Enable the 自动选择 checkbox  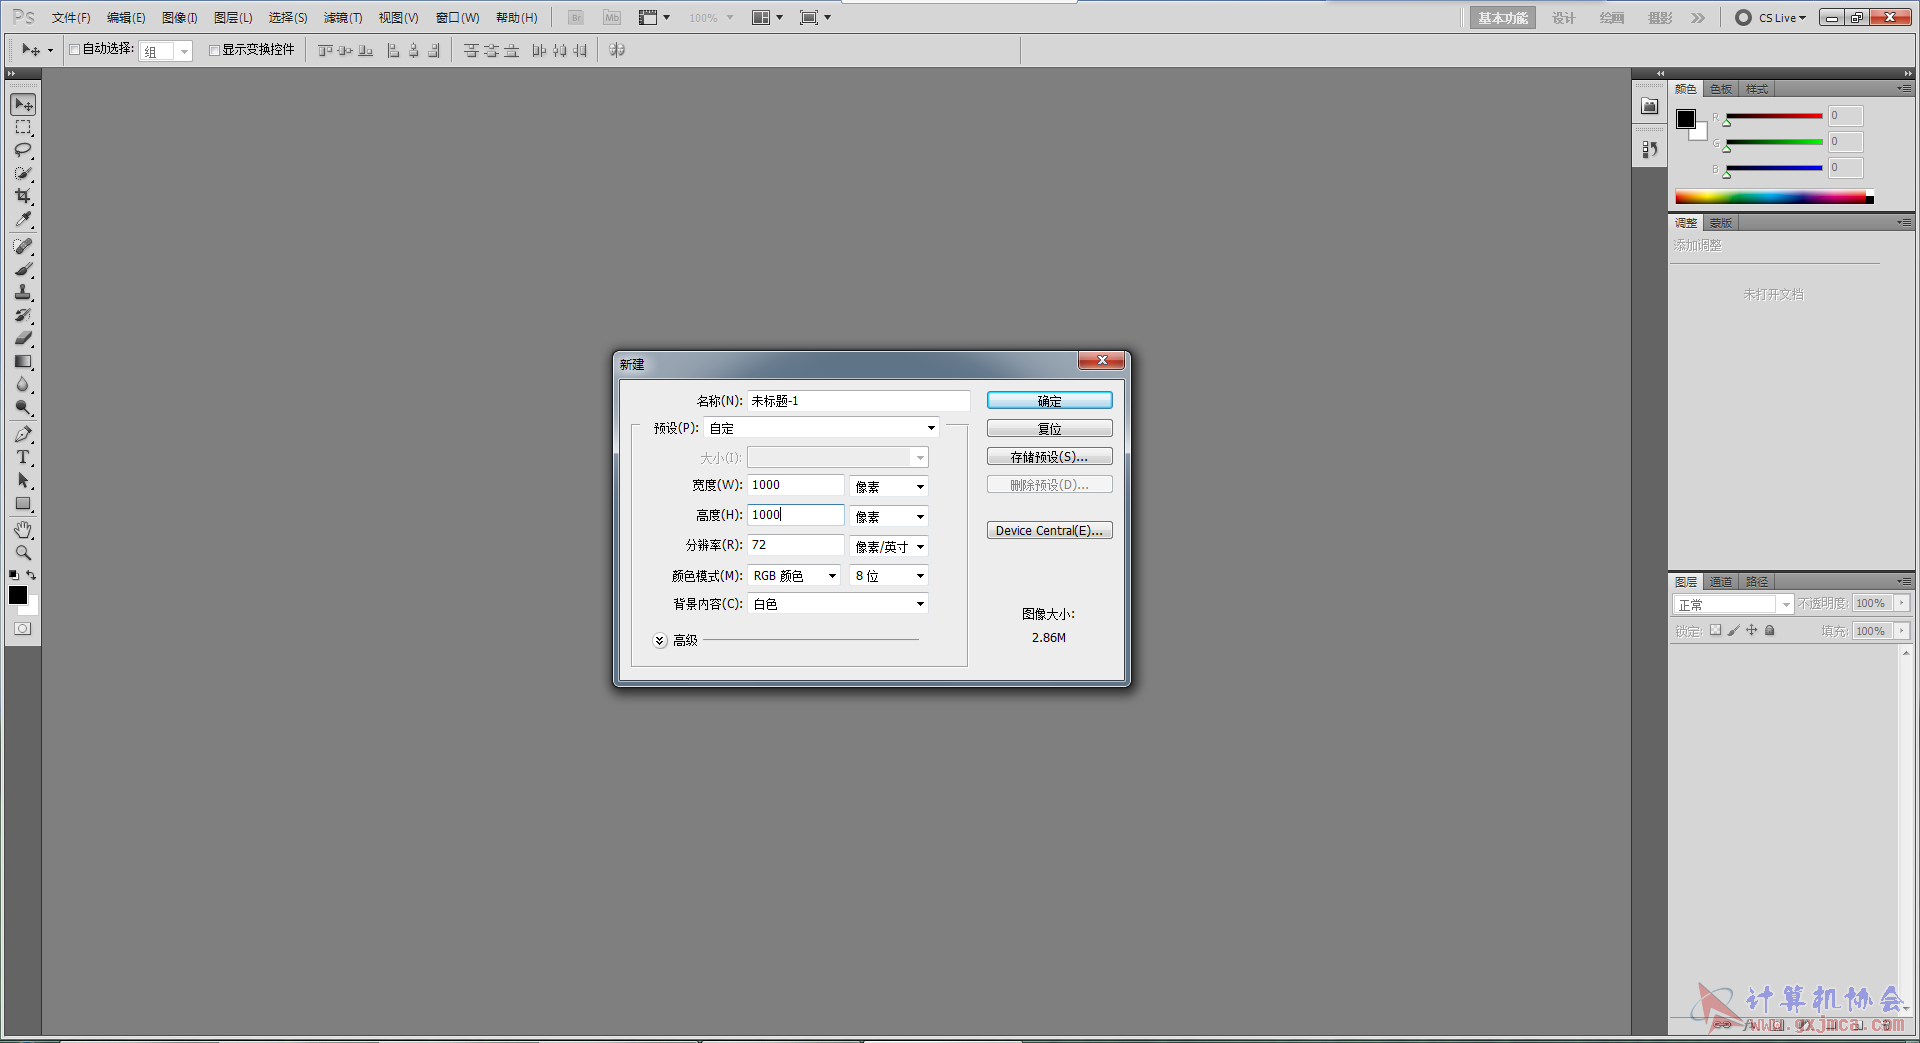[x=74, y=49]
